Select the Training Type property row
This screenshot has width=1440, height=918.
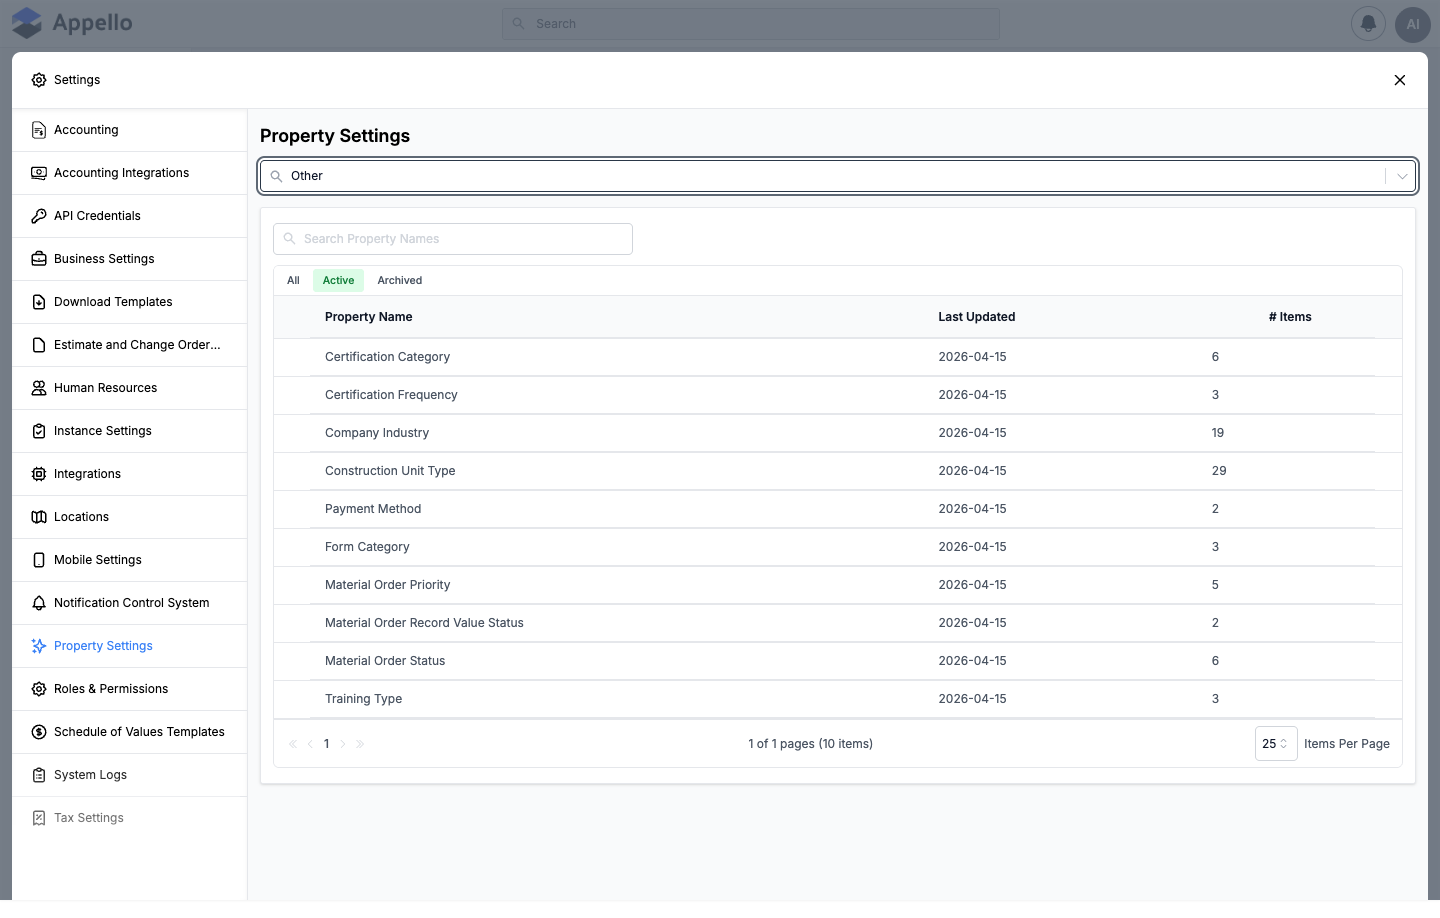coord(838,699)
